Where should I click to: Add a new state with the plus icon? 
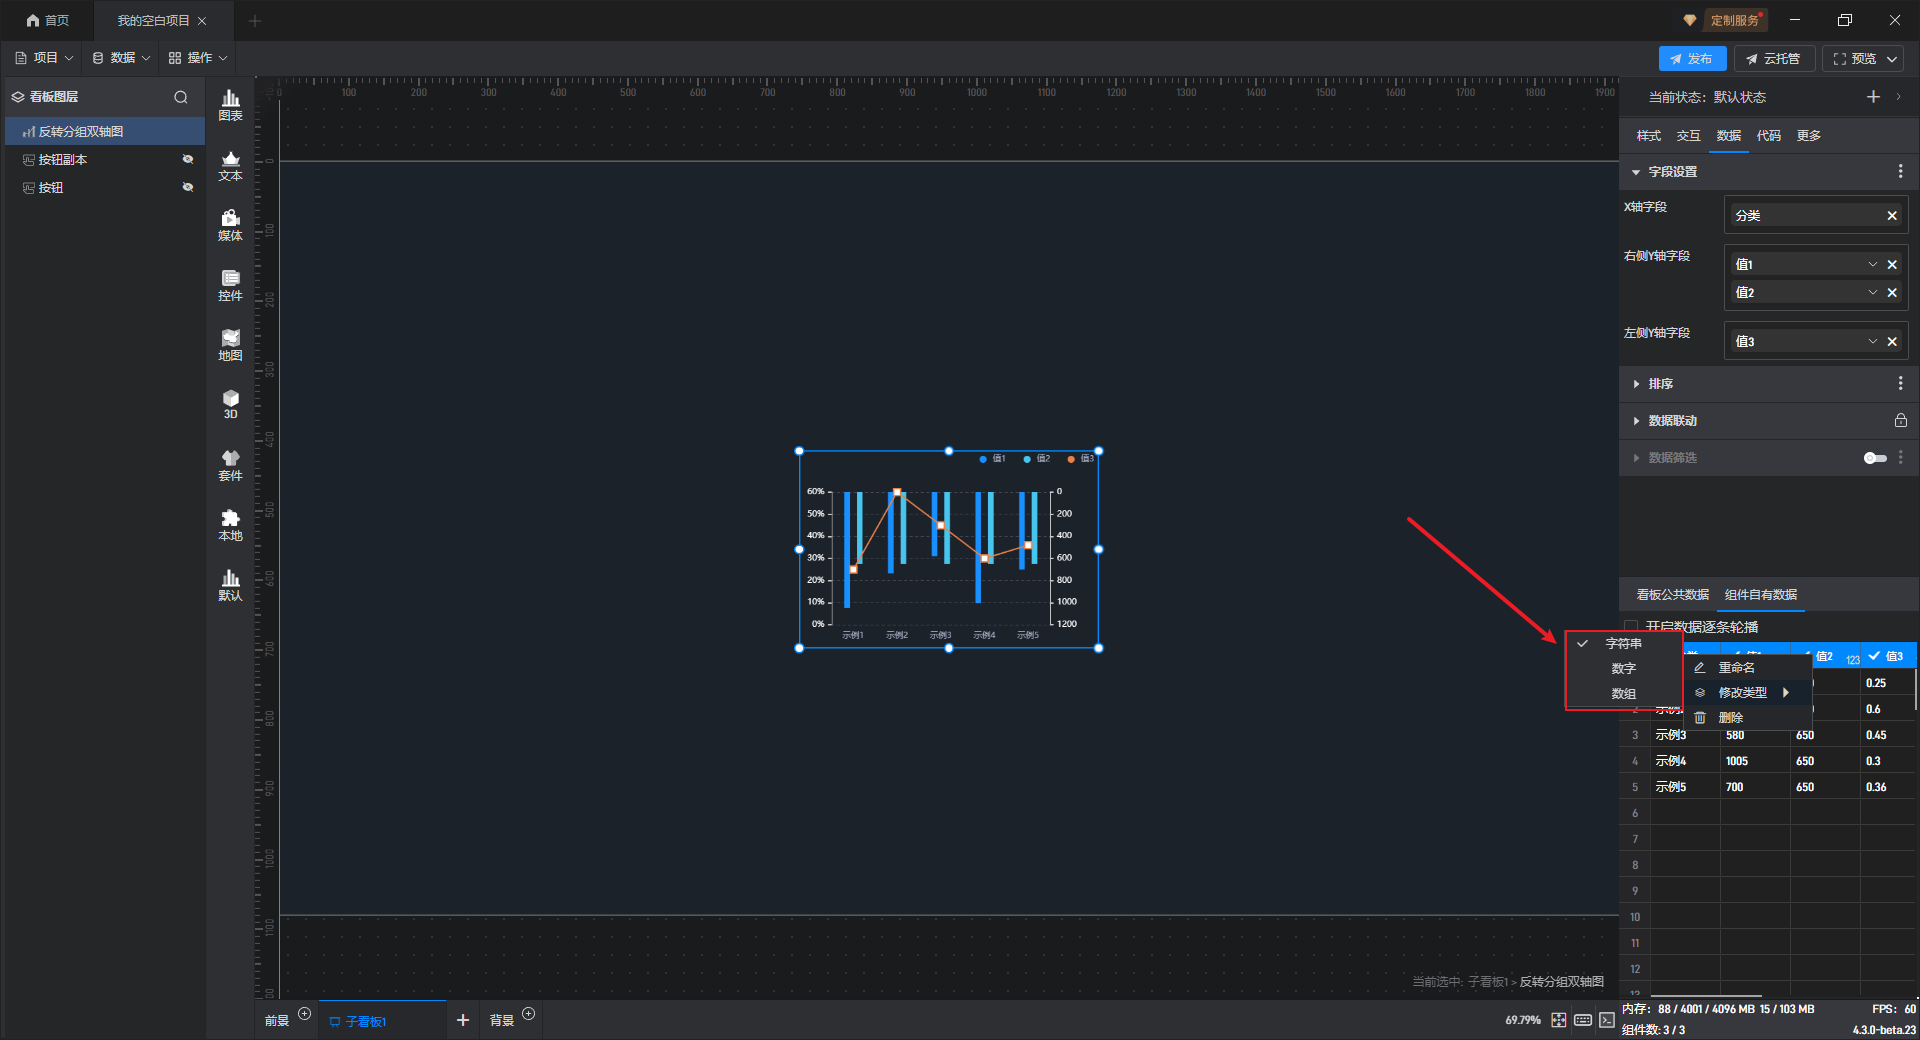coord(1873,97)
